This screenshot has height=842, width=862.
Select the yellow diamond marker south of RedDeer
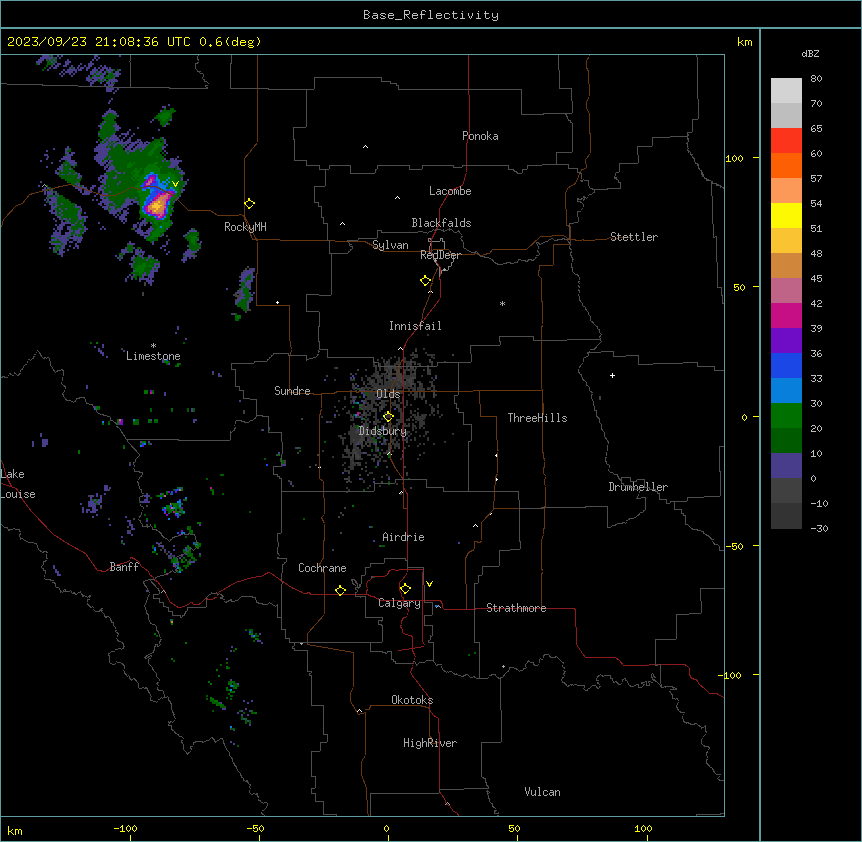point(426,281)
